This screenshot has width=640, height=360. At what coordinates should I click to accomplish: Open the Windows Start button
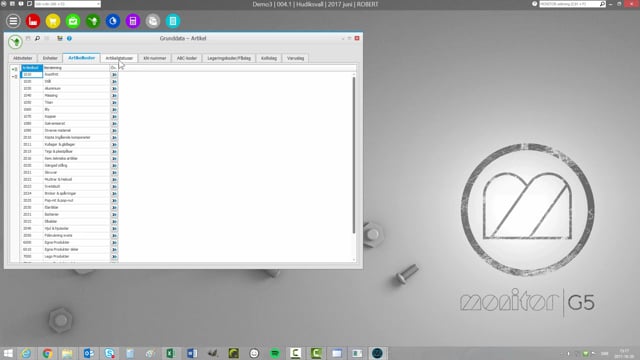pyautogui.click(x=8, y=353)
